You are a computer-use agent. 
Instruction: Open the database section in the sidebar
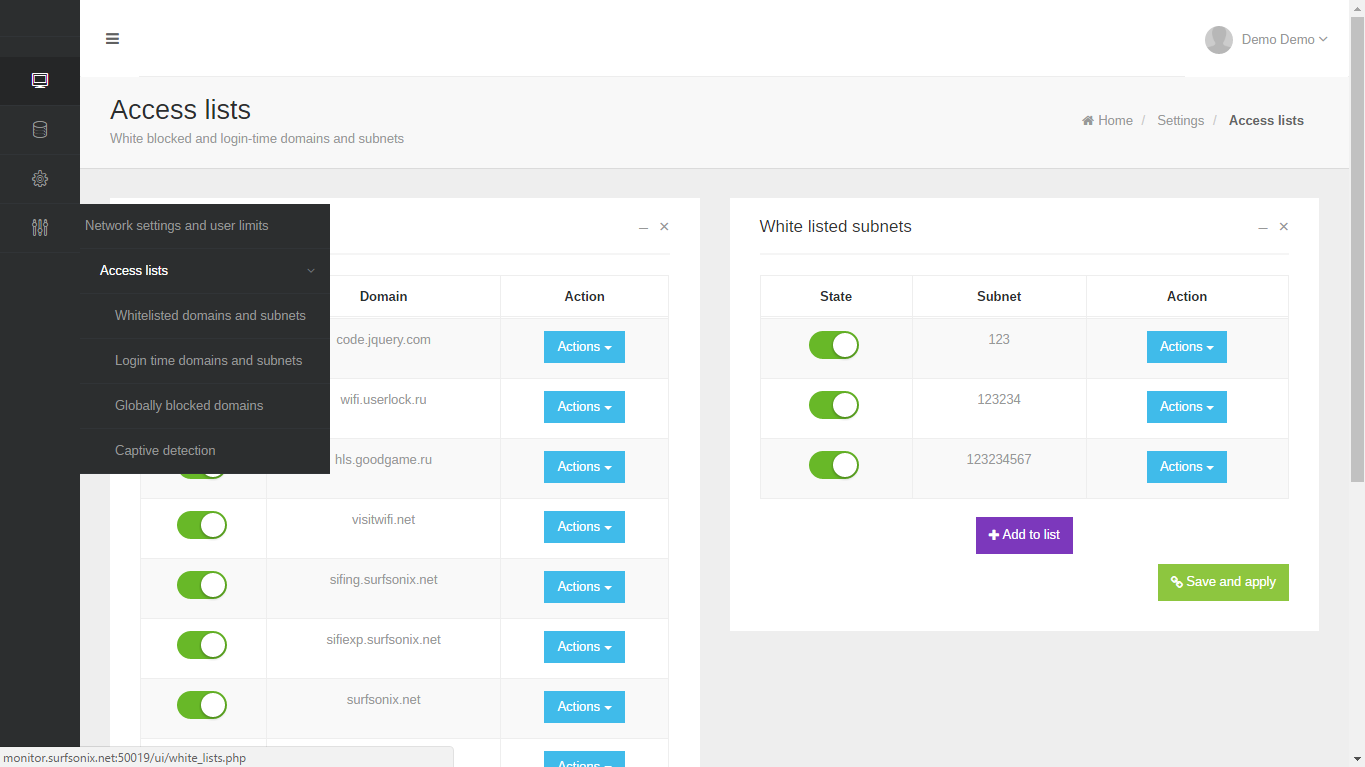[x=40, y=130]
